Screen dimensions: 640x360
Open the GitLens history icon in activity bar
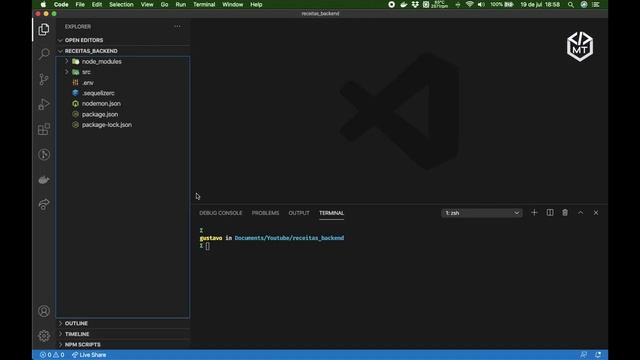[x=44, y=155]
